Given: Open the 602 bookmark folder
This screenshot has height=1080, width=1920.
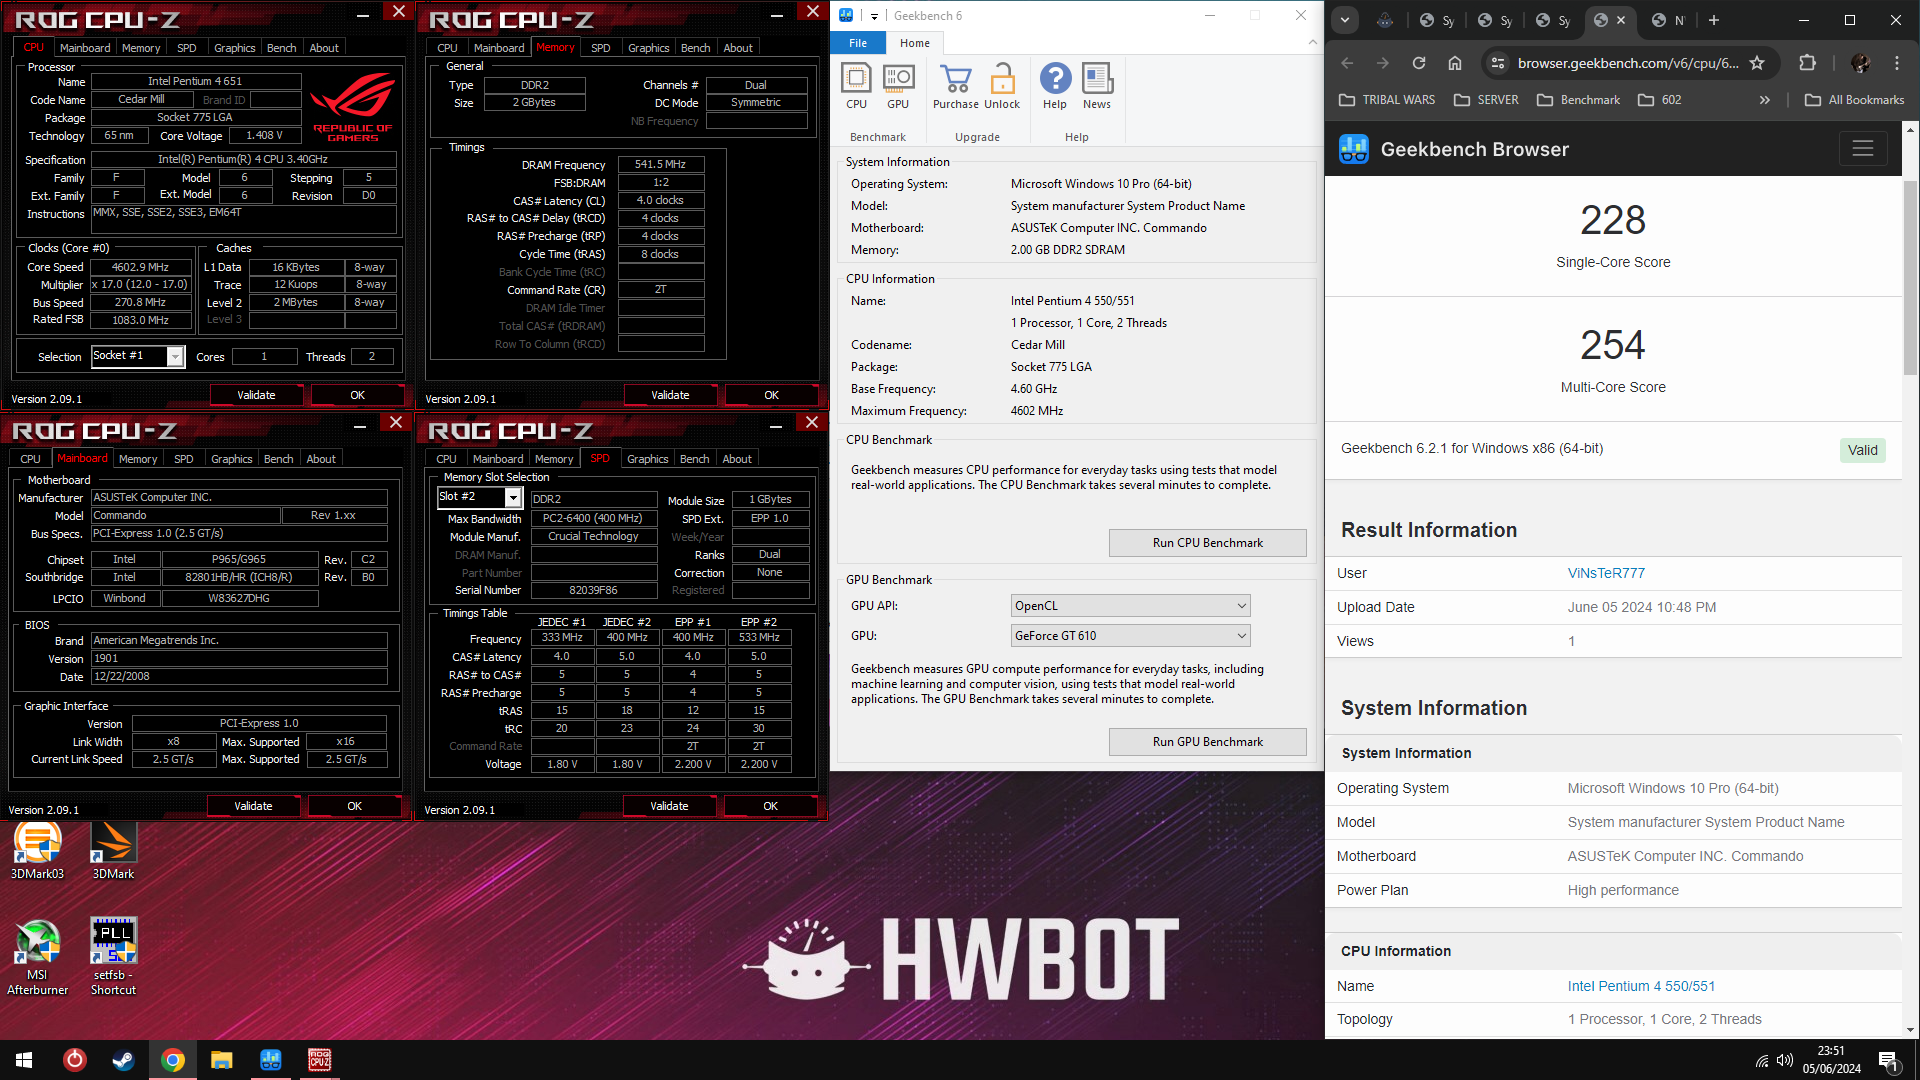Looking at the screenshot, I should click(x=1660, y=100).
